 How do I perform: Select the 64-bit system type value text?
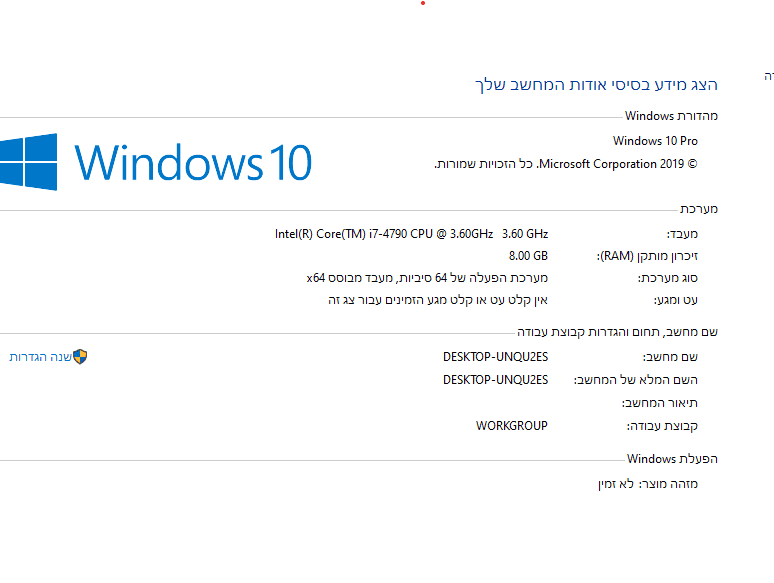(x=427, y=278)
